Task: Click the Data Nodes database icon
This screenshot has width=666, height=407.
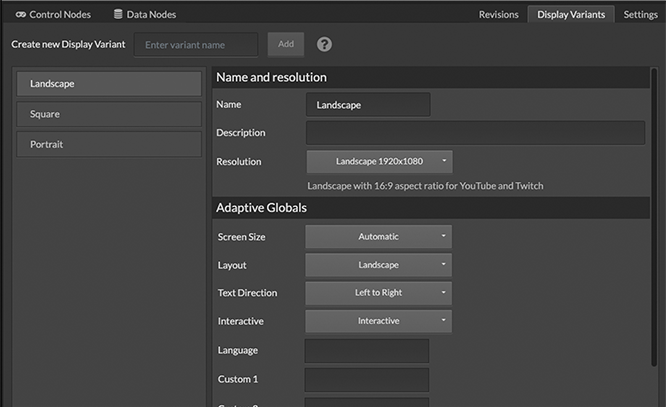Action: click(118, 14)
